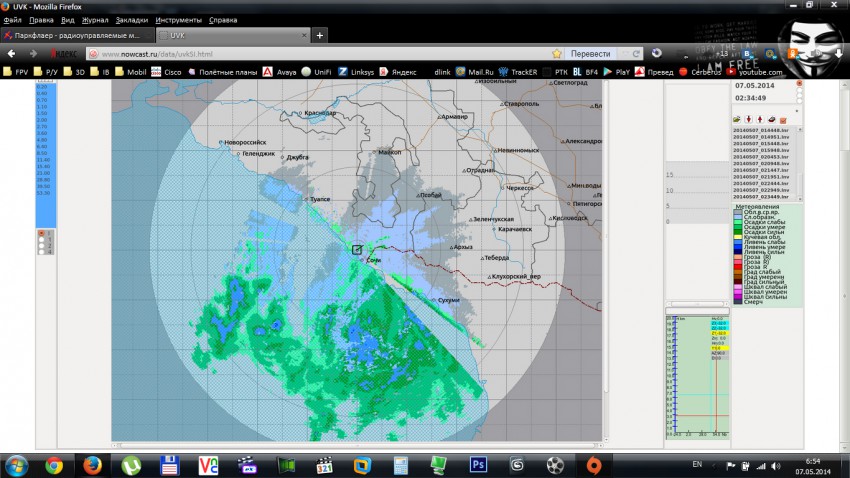Click the open-folder icon above file list

click(x=737, y=118)
